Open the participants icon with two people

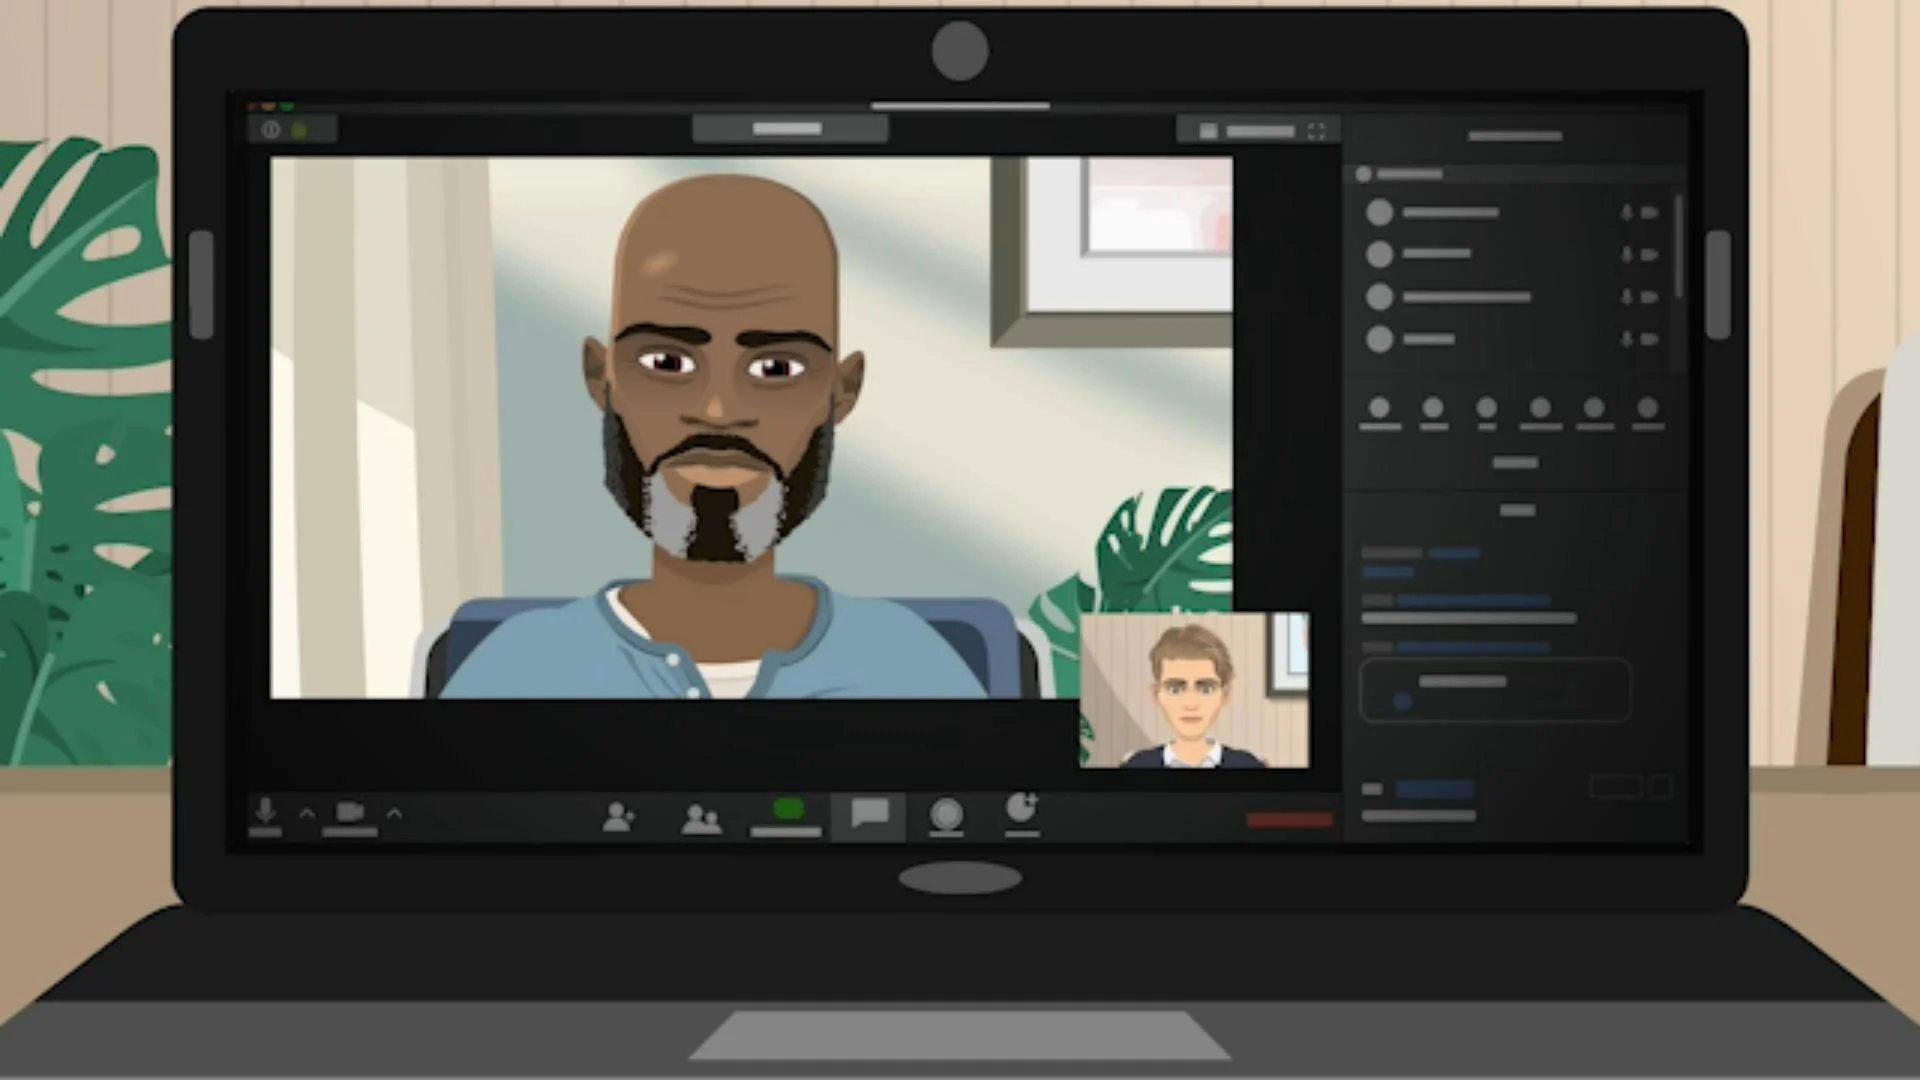click(701, 818)
